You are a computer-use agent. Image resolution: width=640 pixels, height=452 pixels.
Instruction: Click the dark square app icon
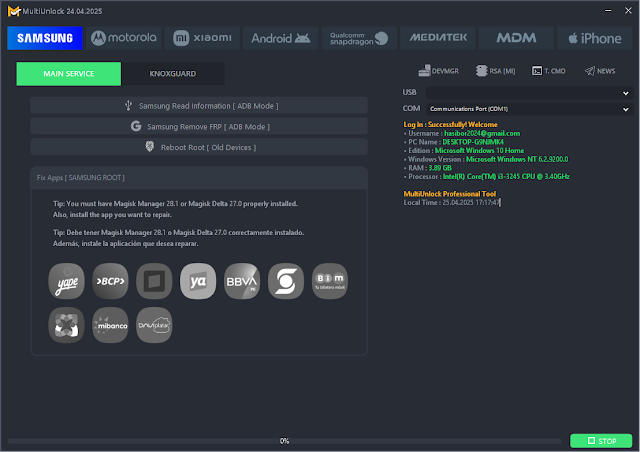tap(154, 281)
